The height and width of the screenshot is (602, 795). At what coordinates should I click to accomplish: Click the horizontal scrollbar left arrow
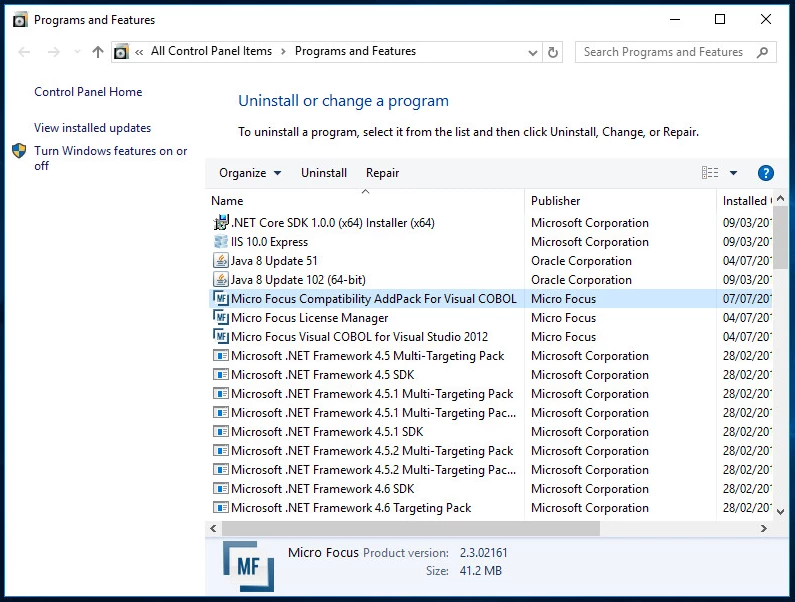pos(213,528)
